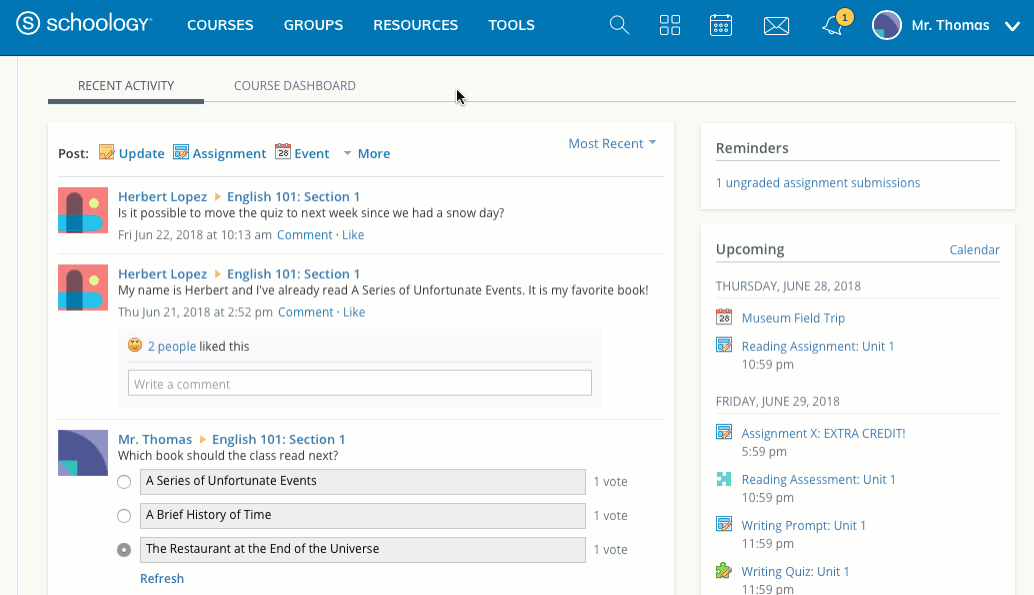Click the Write a comment field
1034x595 pixels.
pyautogui.click(x=359, y=384)
